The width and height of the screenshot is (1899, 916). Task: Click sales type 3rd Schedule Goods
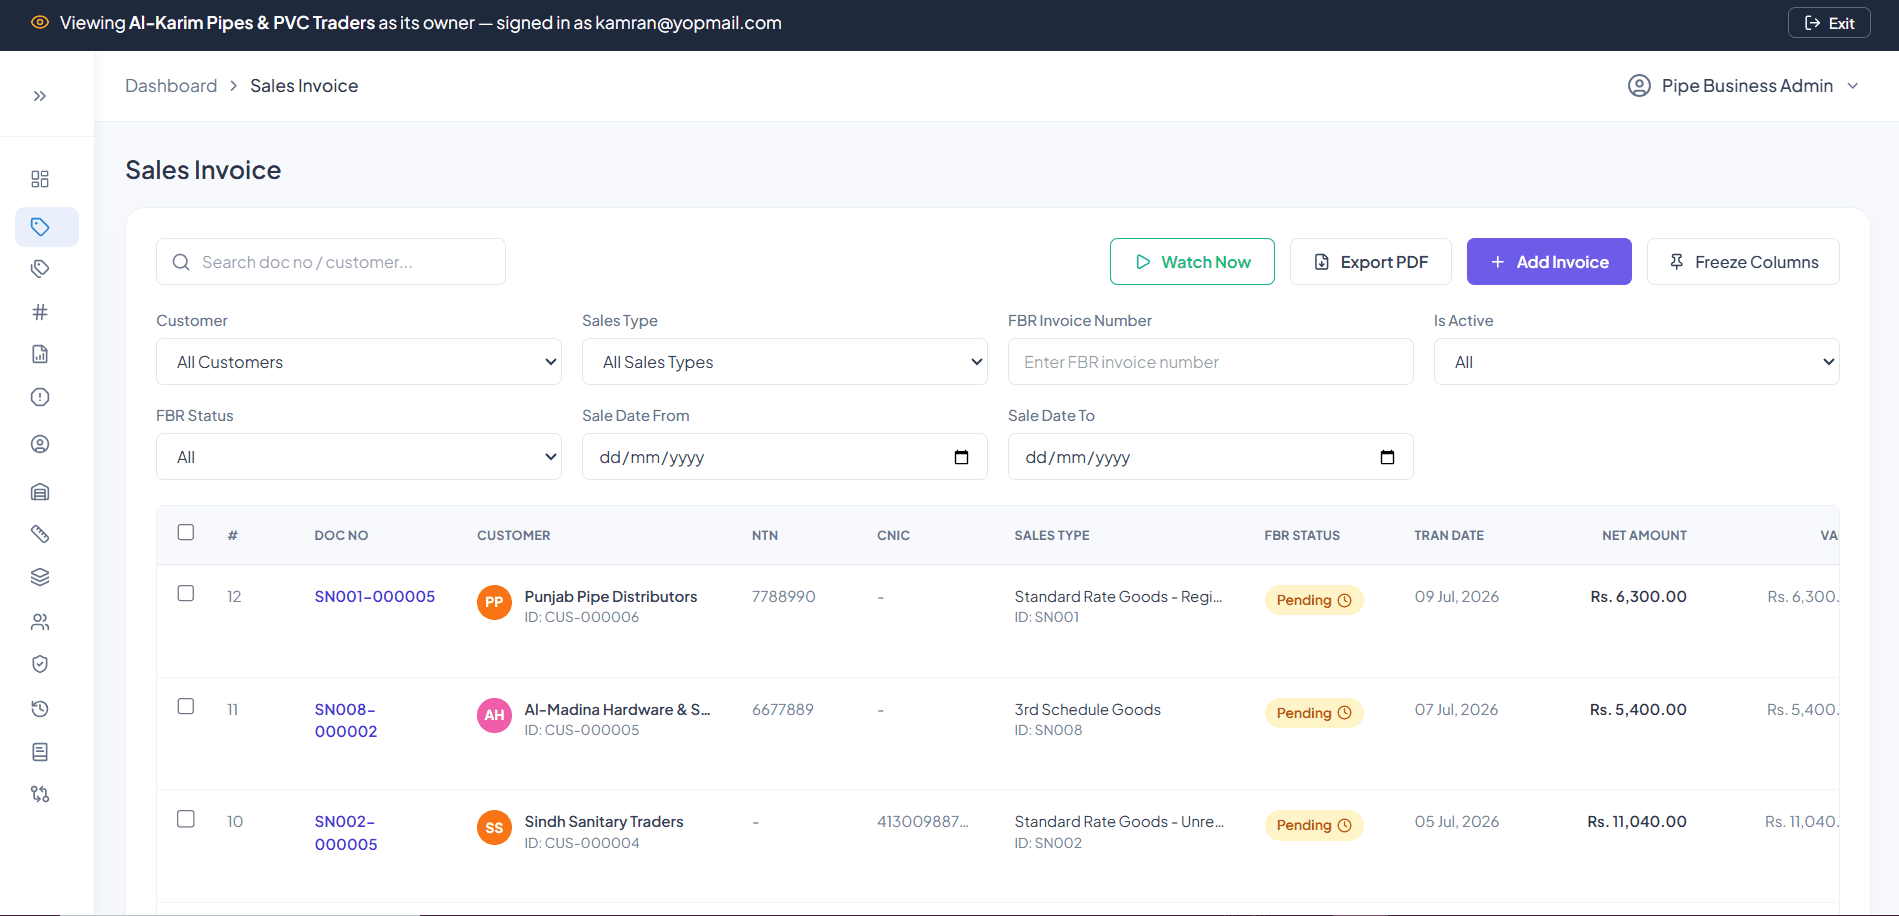1088,710
